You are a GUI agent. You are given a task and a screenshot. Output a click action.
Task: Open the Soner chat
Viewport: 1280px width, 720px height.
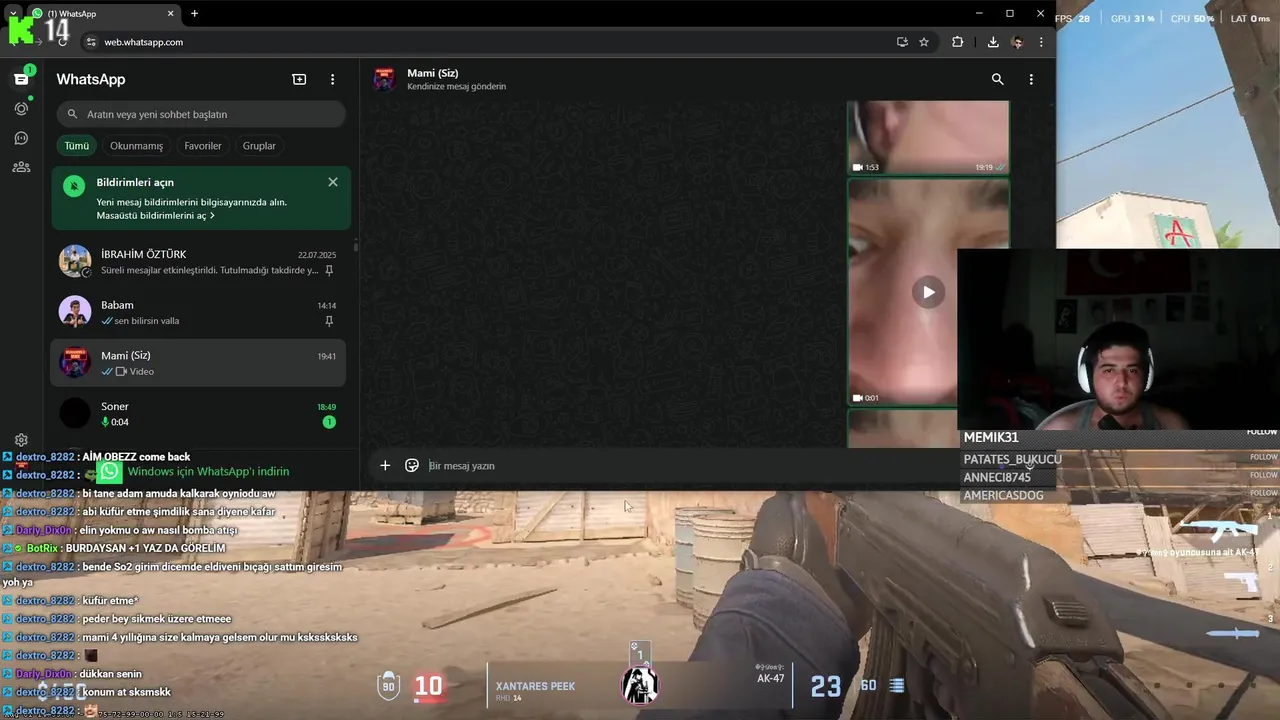tap(198, 414)
